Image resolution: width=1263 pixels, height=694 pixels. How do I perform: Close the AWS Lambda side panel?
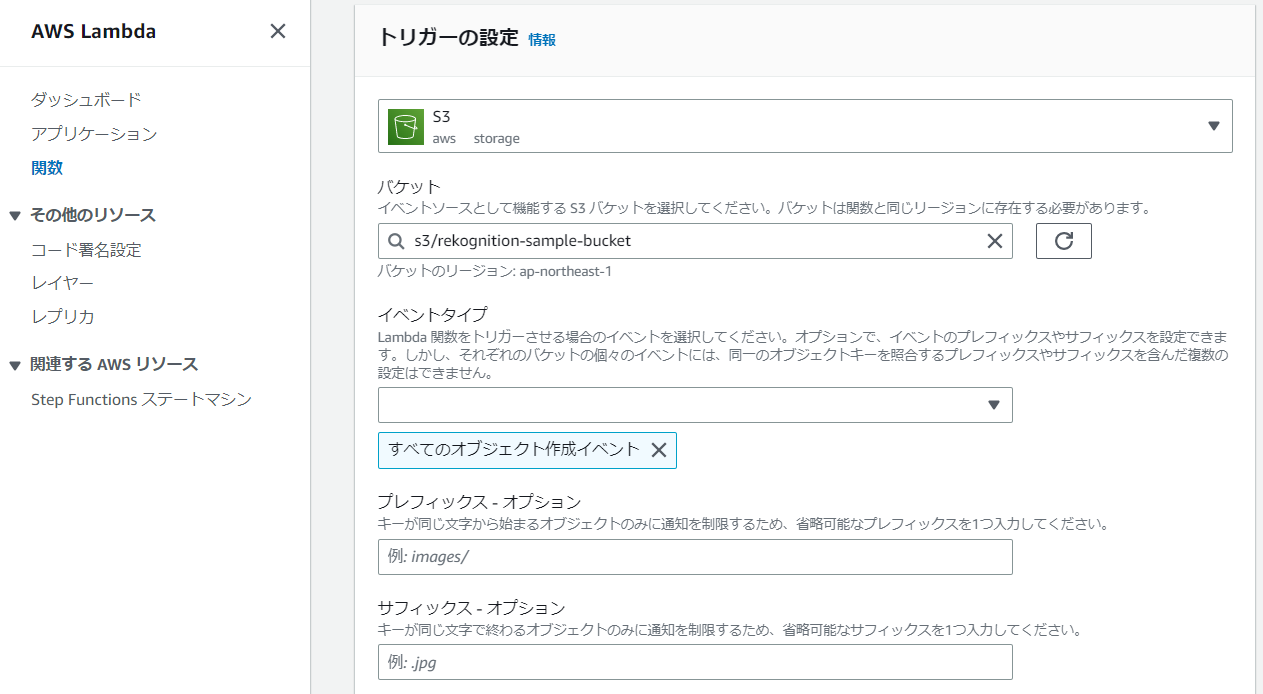click(278, 31)
